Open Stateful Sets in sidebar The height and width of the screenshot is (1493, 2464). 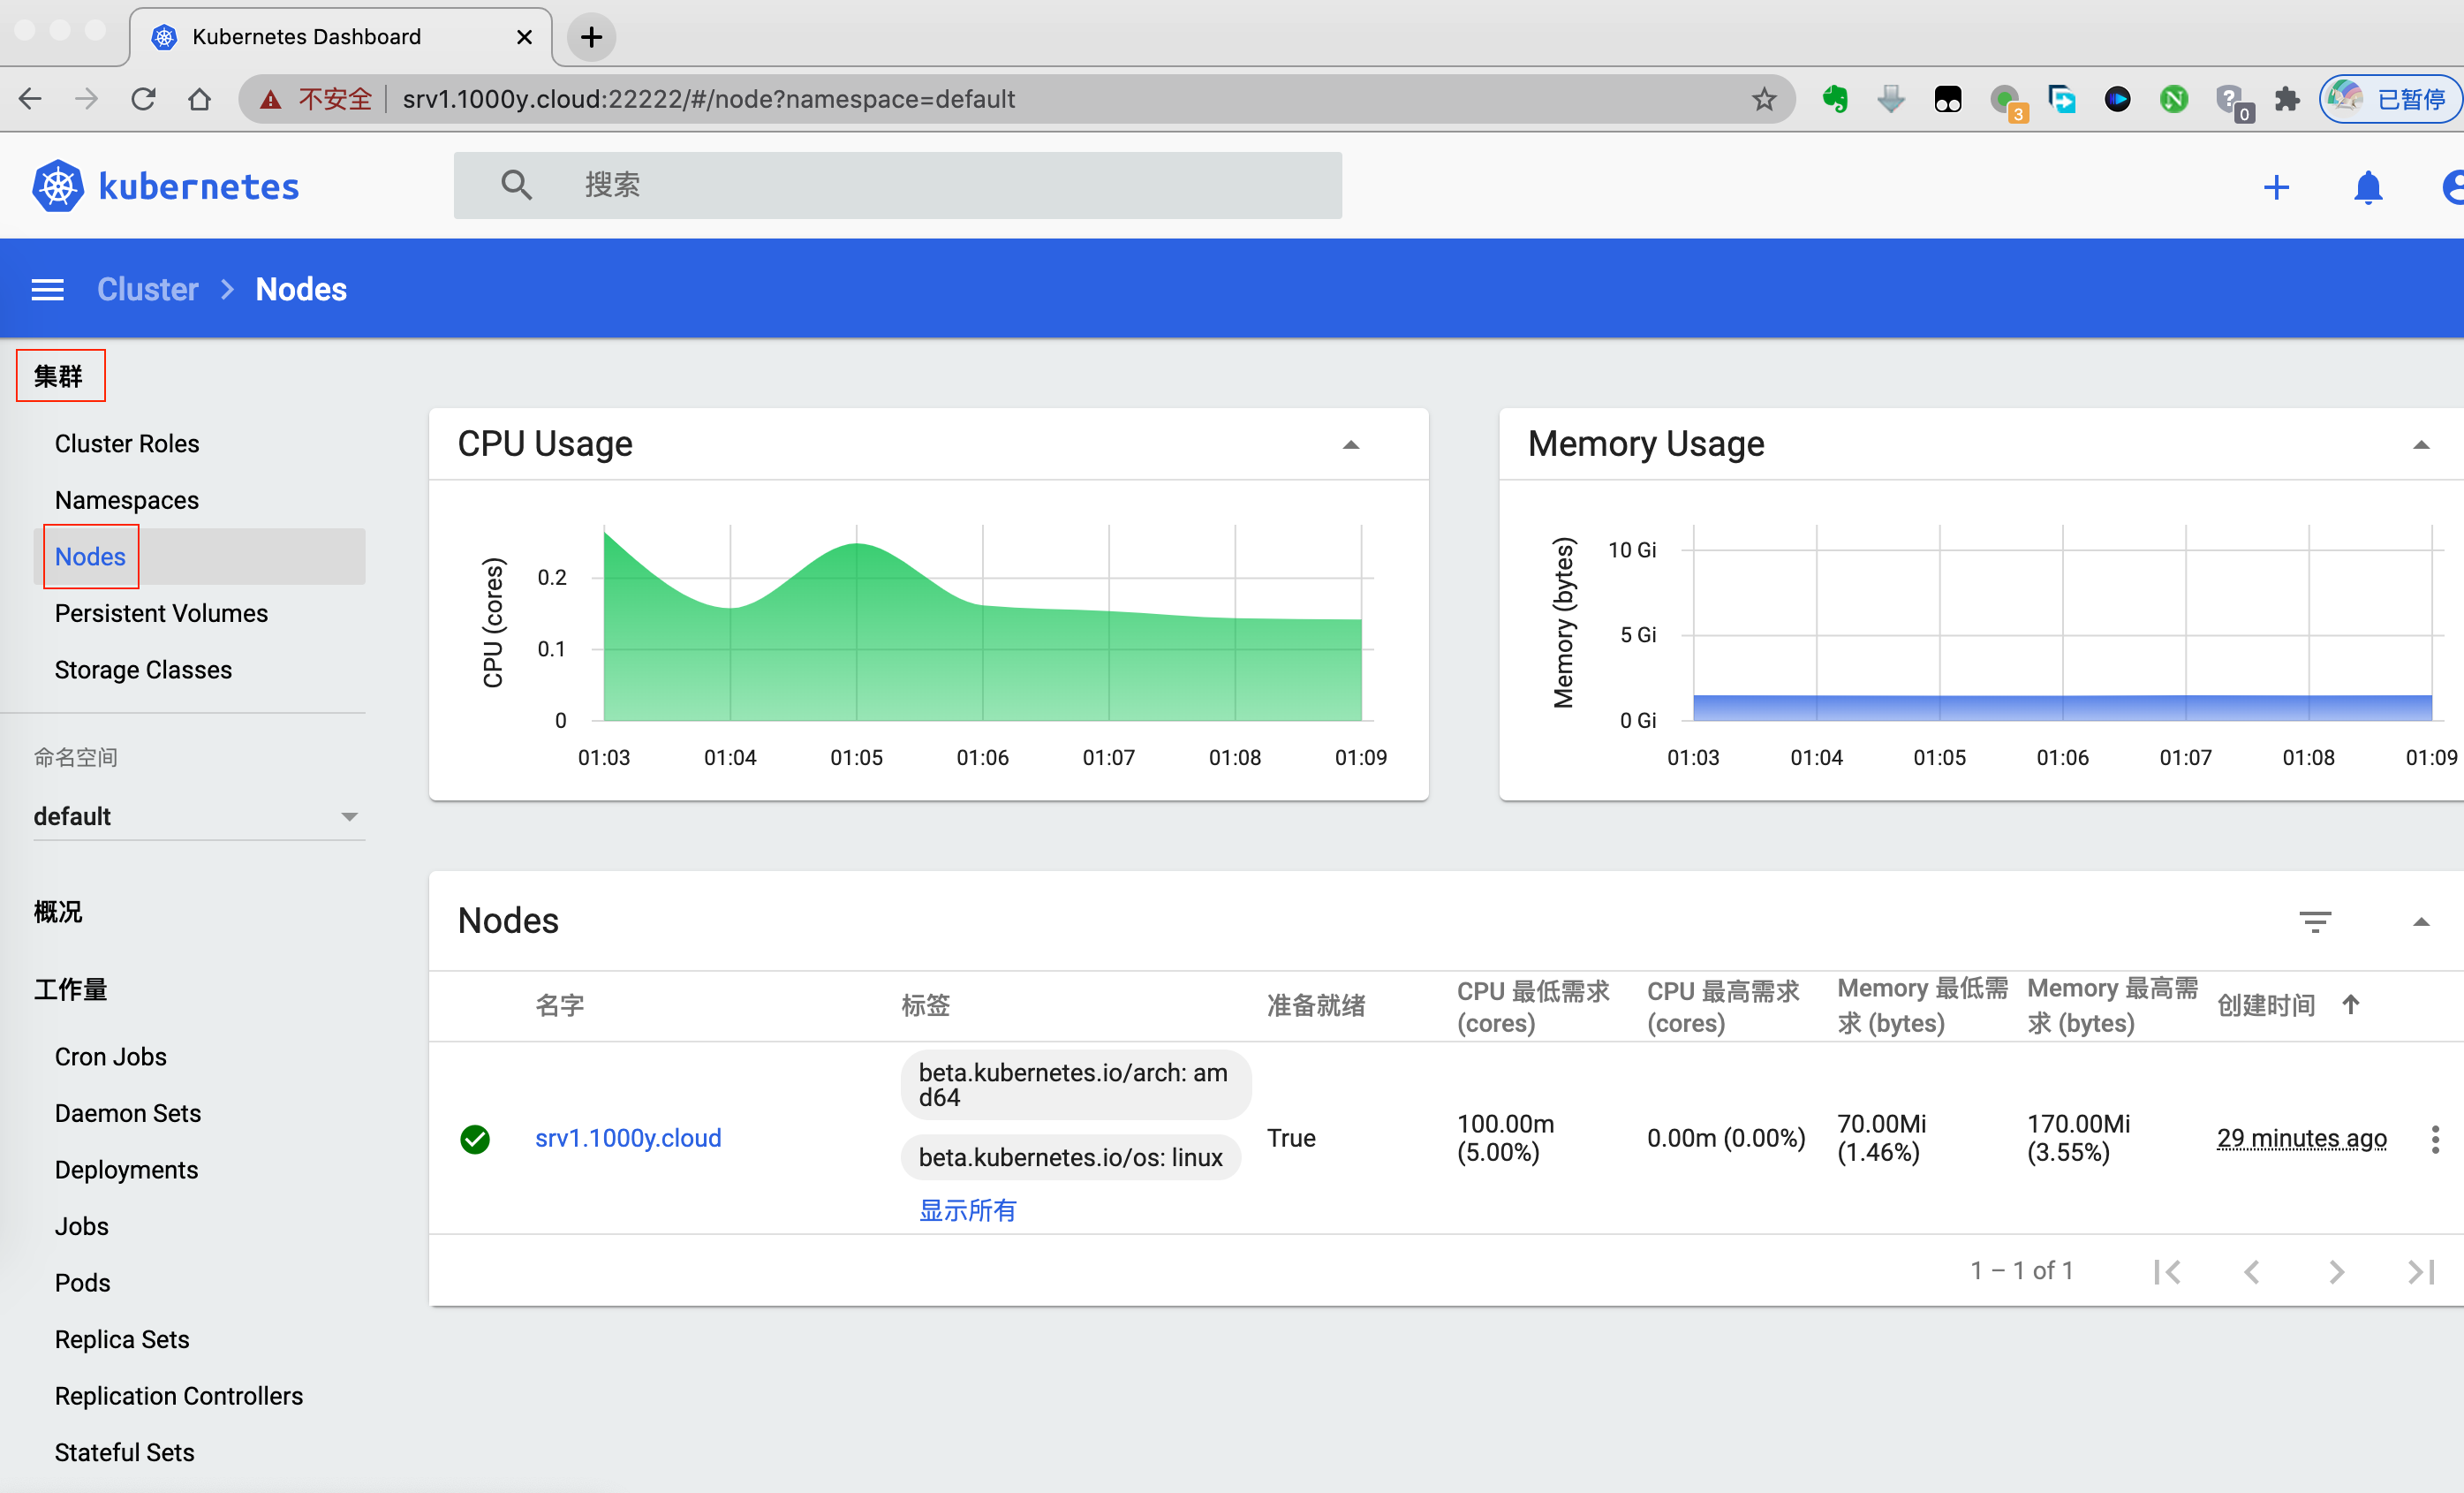(x=125, y=1452)
